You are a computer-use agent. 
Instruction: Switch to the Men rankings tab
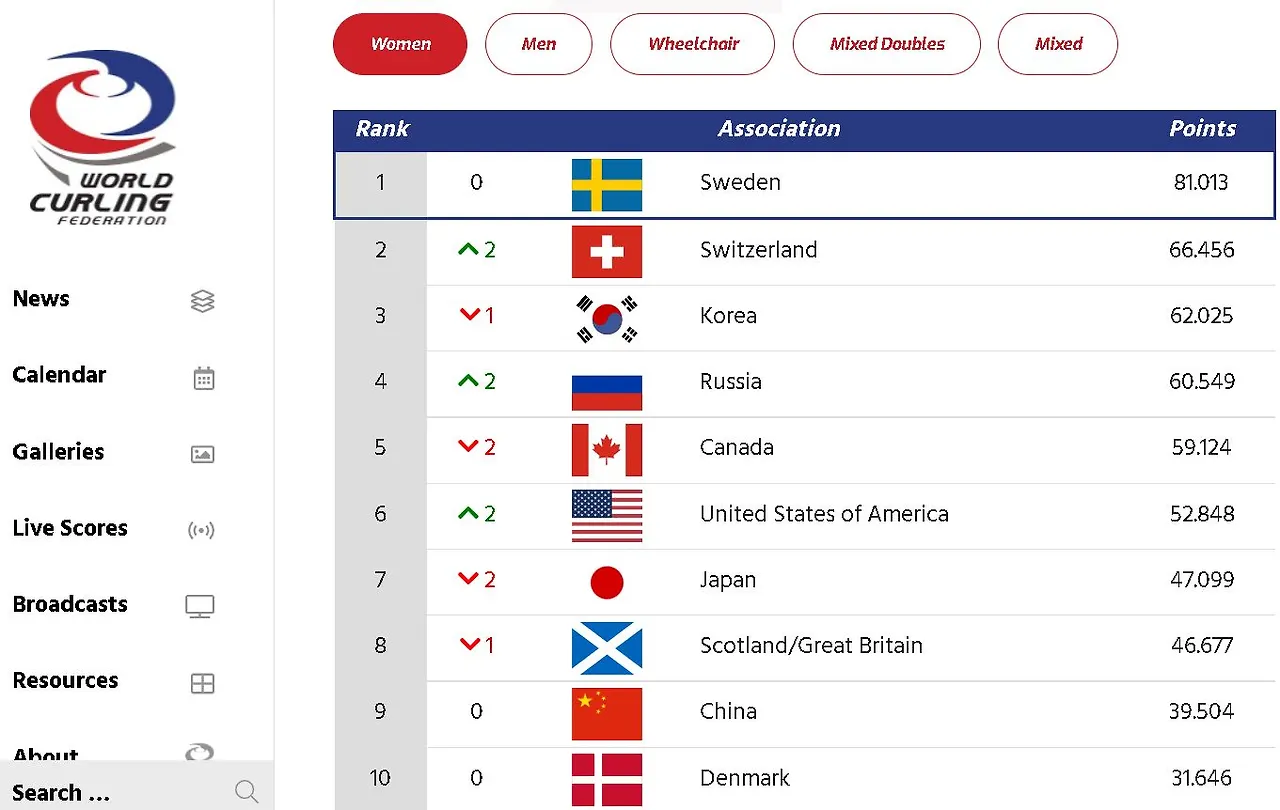(x=538, y=44)
